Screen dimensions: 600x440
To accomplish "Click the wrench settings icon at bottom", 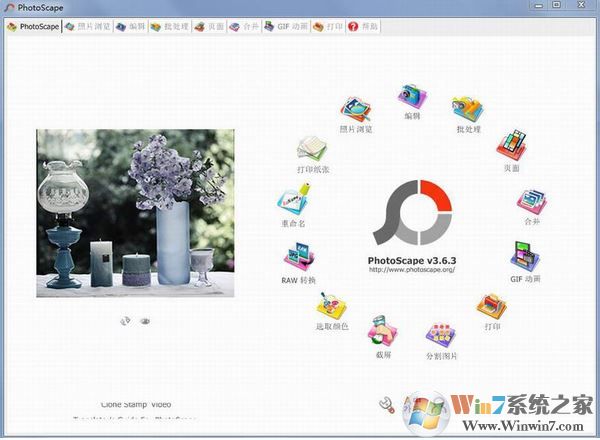I will point(387,405).
